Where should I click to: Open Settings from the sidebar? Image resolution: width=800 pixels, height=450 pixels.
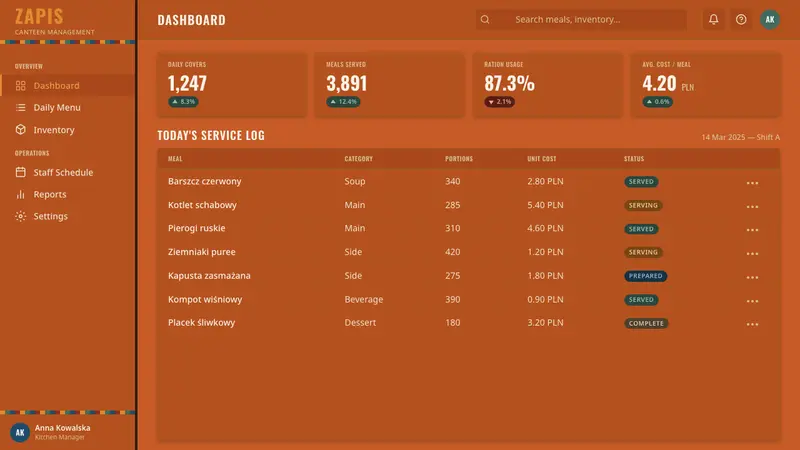[x=67, y=216]
